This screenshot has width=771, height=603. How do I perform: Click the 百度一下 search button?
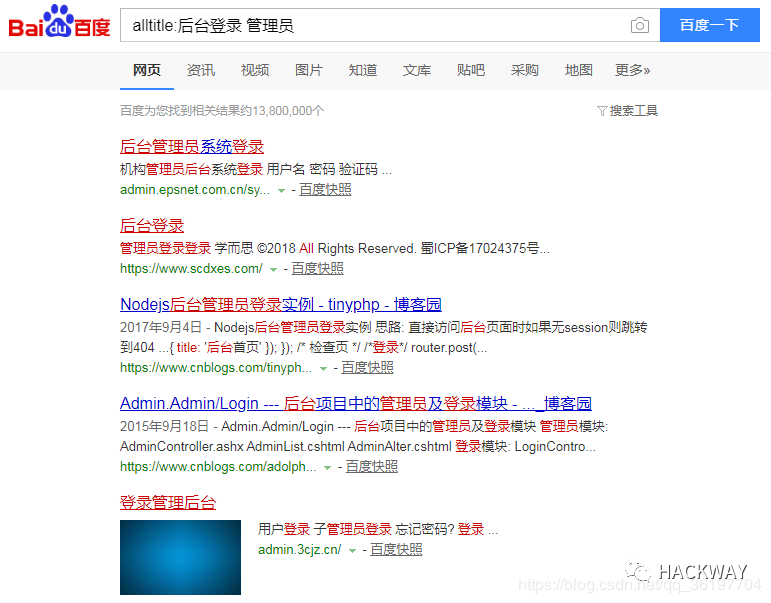(x=710, y=25)
